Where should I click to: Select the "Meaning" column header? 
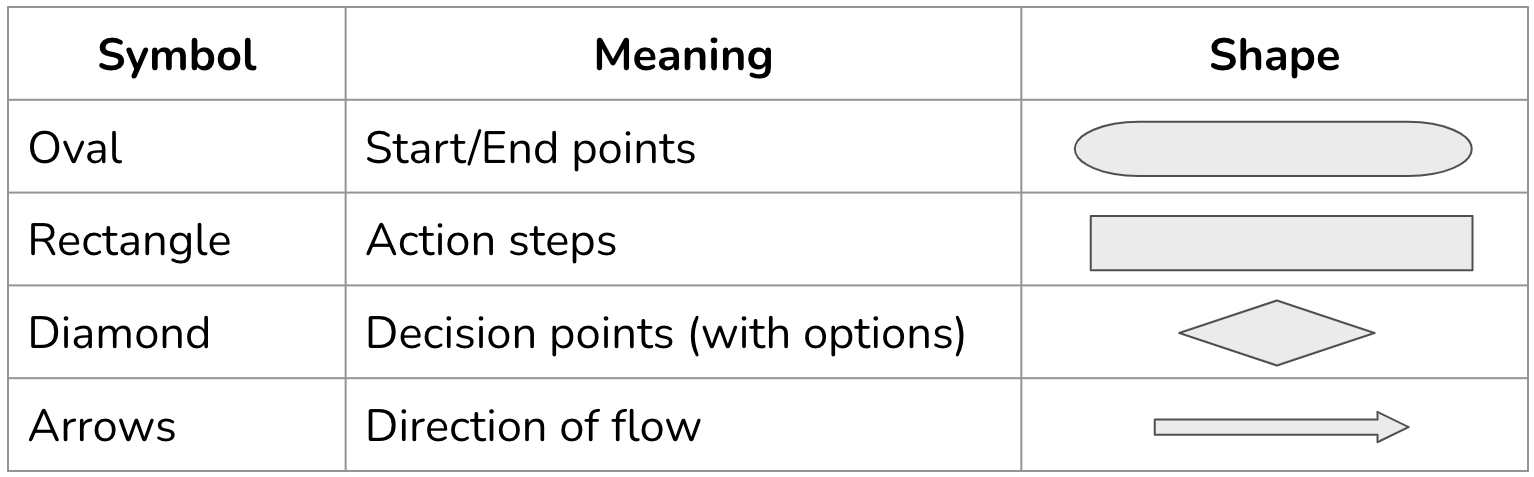click(x=683, y=56)
